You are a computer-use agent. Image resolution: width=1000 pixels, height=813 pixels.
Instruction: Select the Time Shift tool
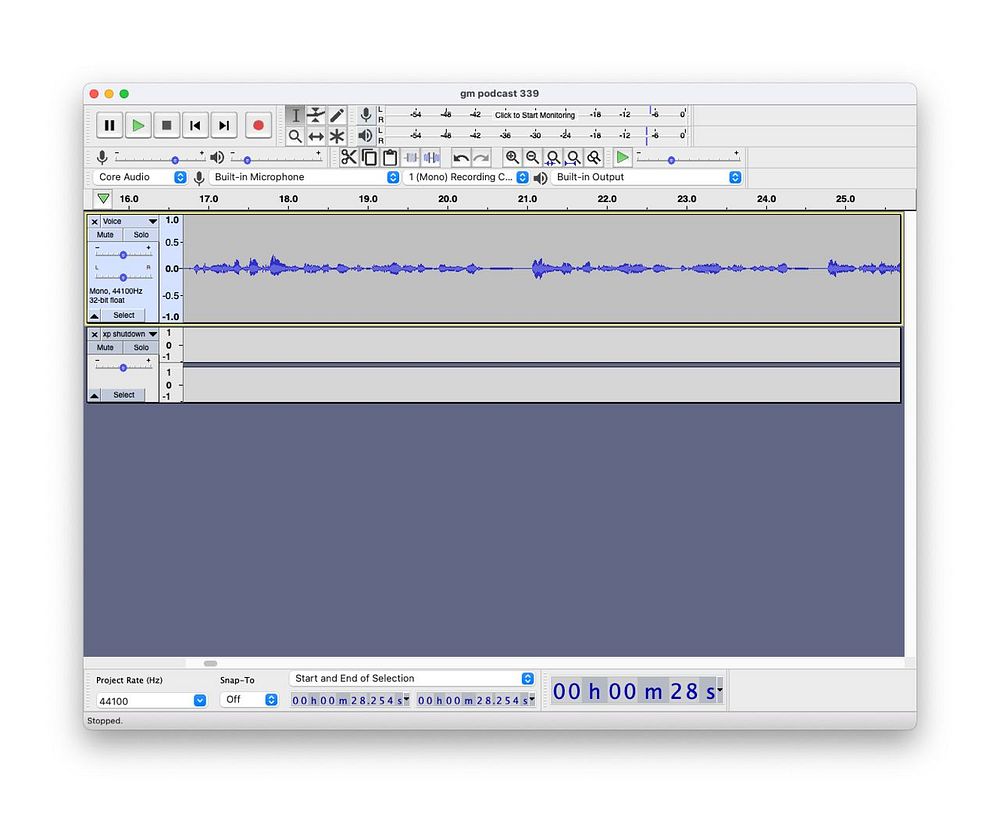[x=316, y=136]
